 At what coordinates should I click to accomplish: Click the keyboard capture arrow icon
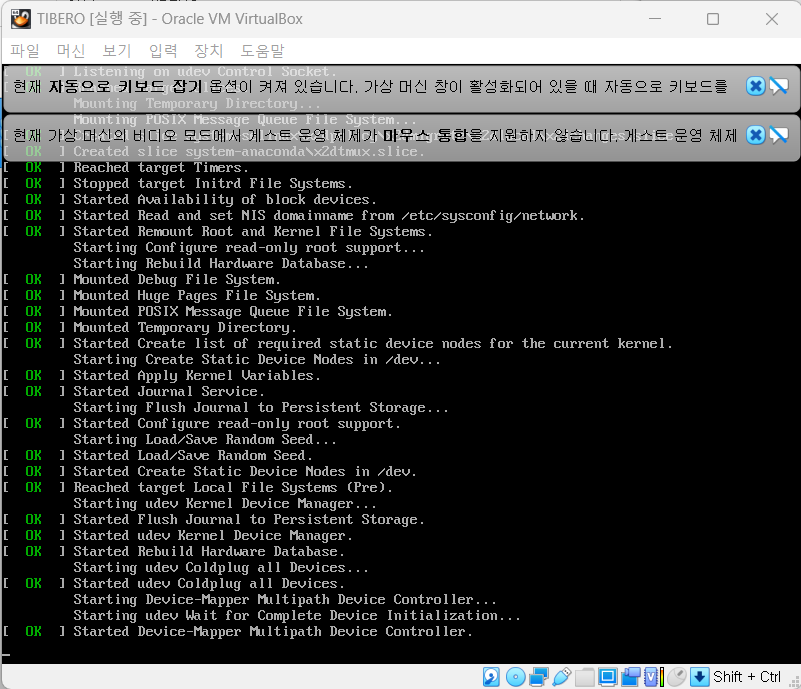pos(699,677)
